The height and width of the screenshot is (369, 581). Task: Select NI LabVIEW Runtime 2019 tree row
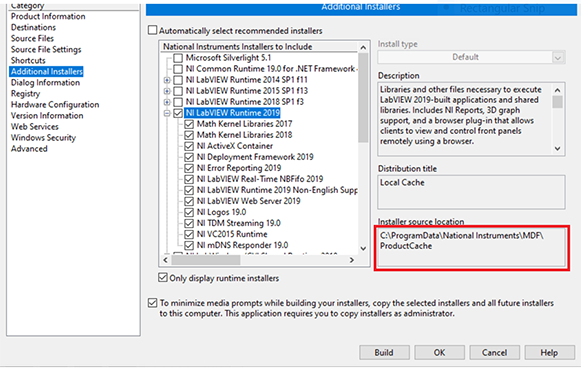pos(232,113)
